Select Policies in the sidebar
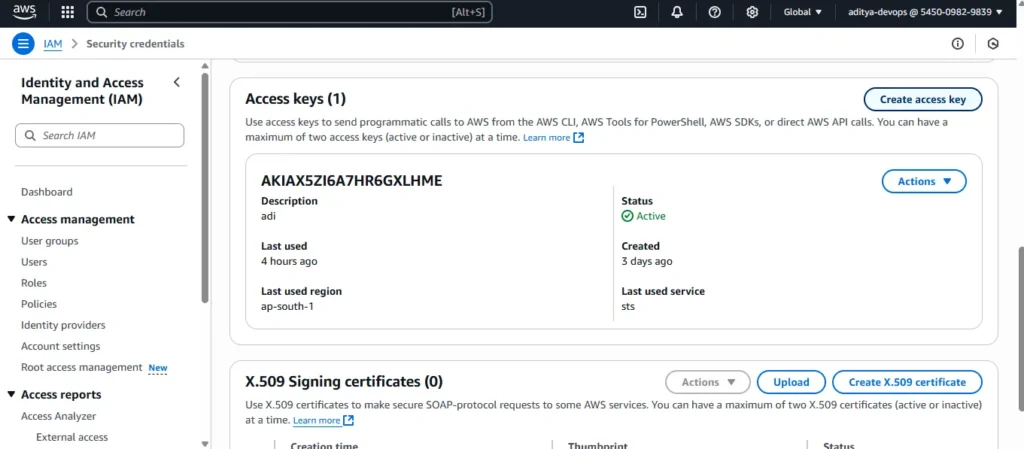Viewport: 1024px width, 449px height. pyautogui.click(x=39, y=304)
